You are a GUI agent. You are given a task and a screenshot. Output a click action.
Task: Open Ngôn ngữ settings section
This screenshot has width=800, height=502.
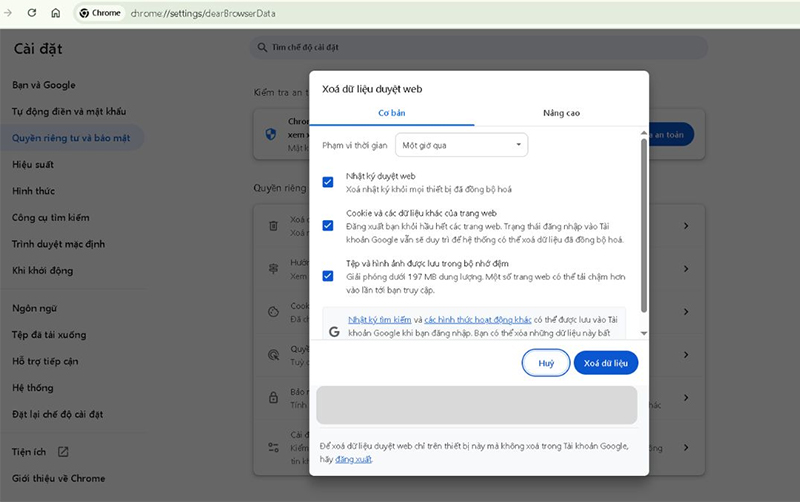(x=34, y=308)
